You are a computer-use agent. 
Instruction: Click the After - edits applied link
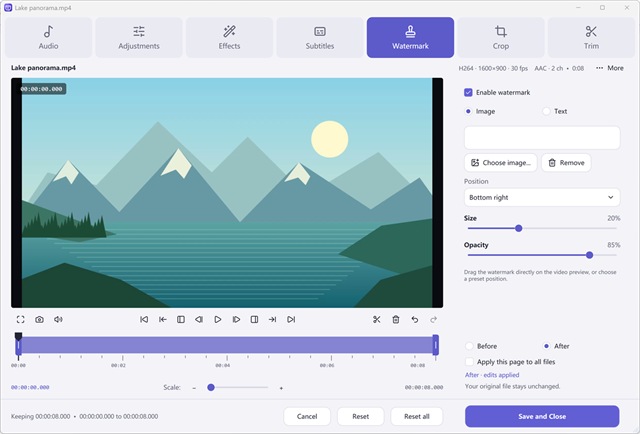click(x=492, y=375)
